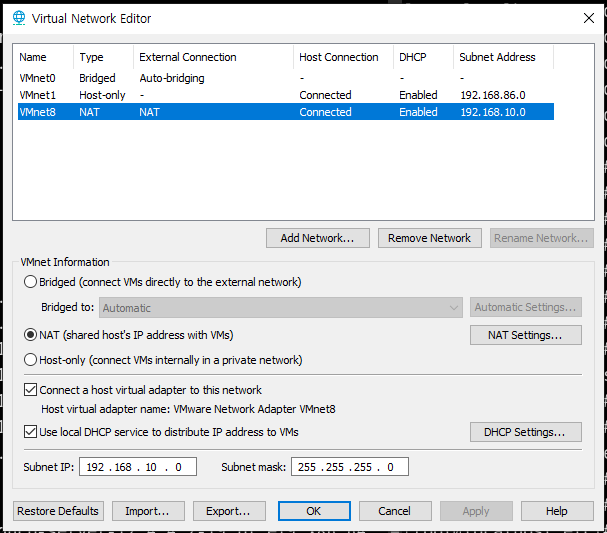Click the Add Network button
The width and height of the screenshot is (607, 533).
pyautogui.click(x=317, y=238)
